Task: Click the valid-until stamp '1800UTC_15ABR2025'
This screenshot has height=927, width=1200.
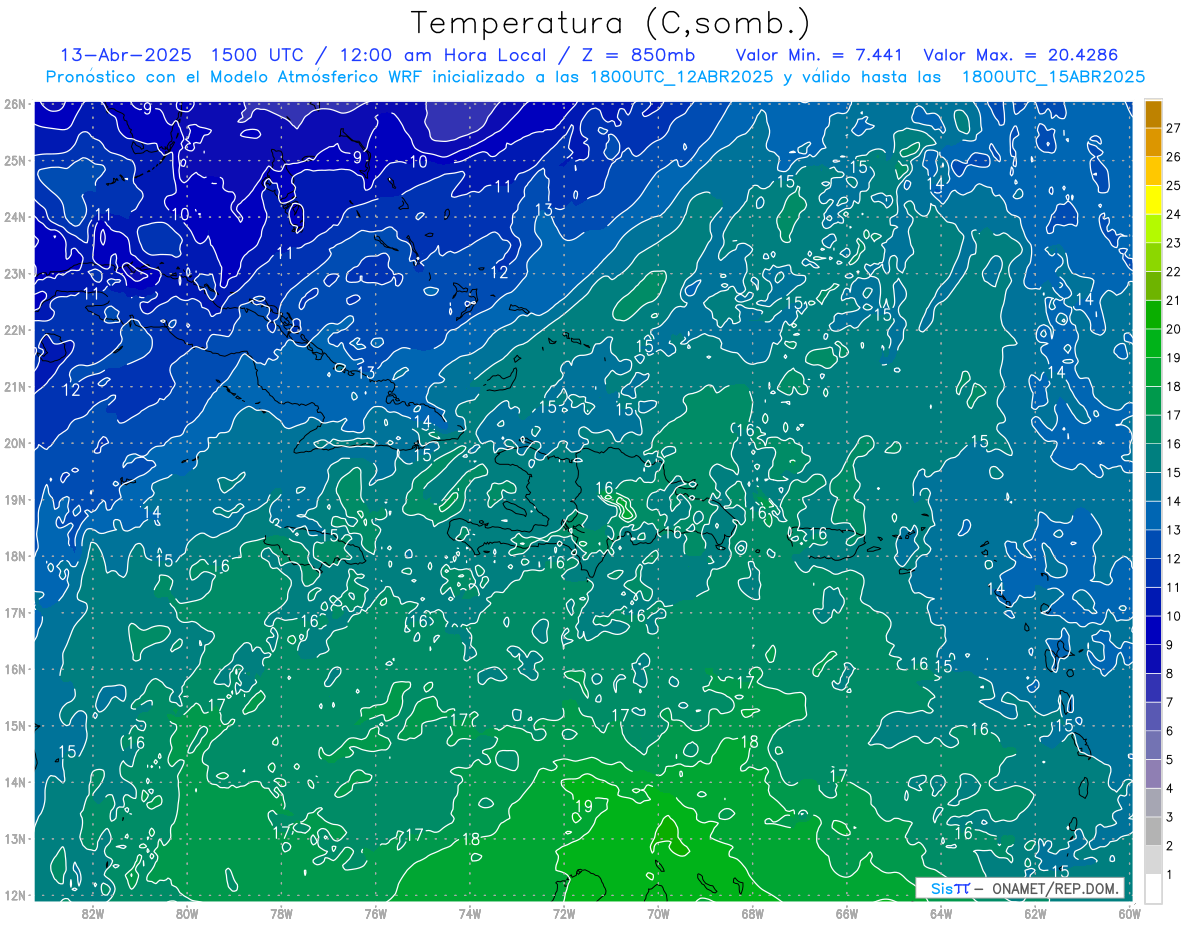Action: coord(1052,77)
